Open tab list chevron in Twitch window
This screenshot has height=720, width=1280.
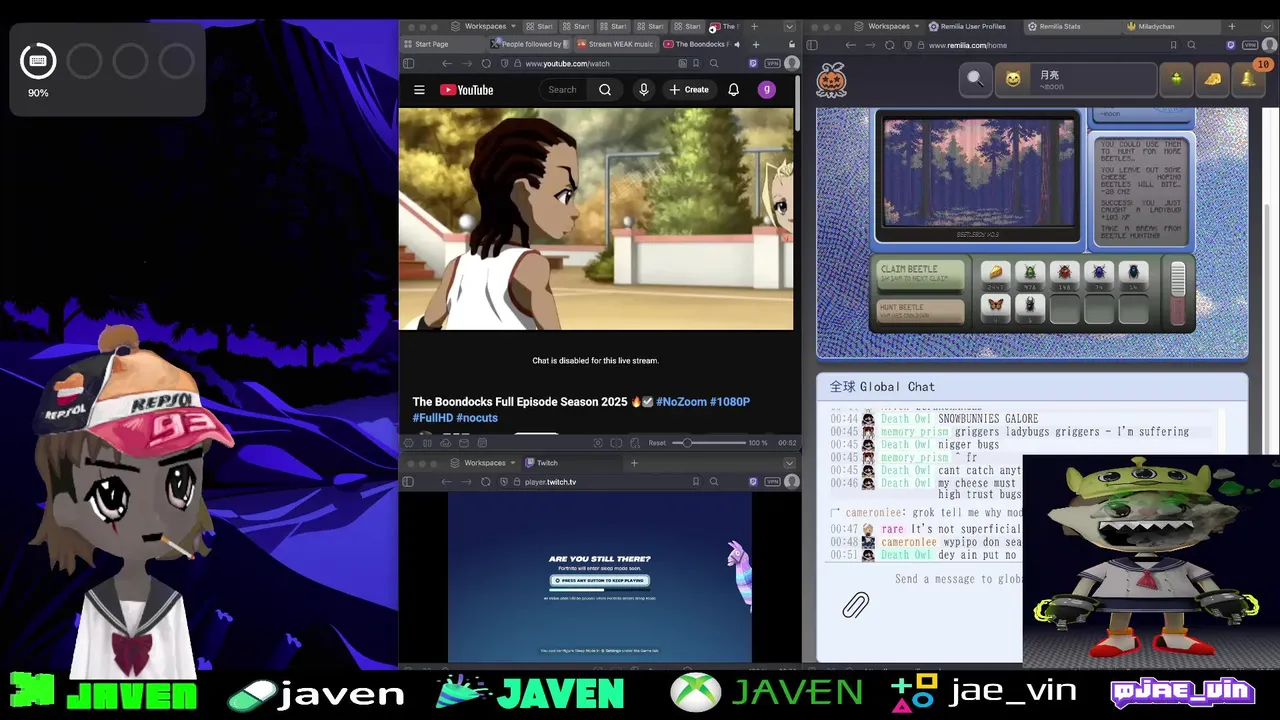click(x=789, y=463)
